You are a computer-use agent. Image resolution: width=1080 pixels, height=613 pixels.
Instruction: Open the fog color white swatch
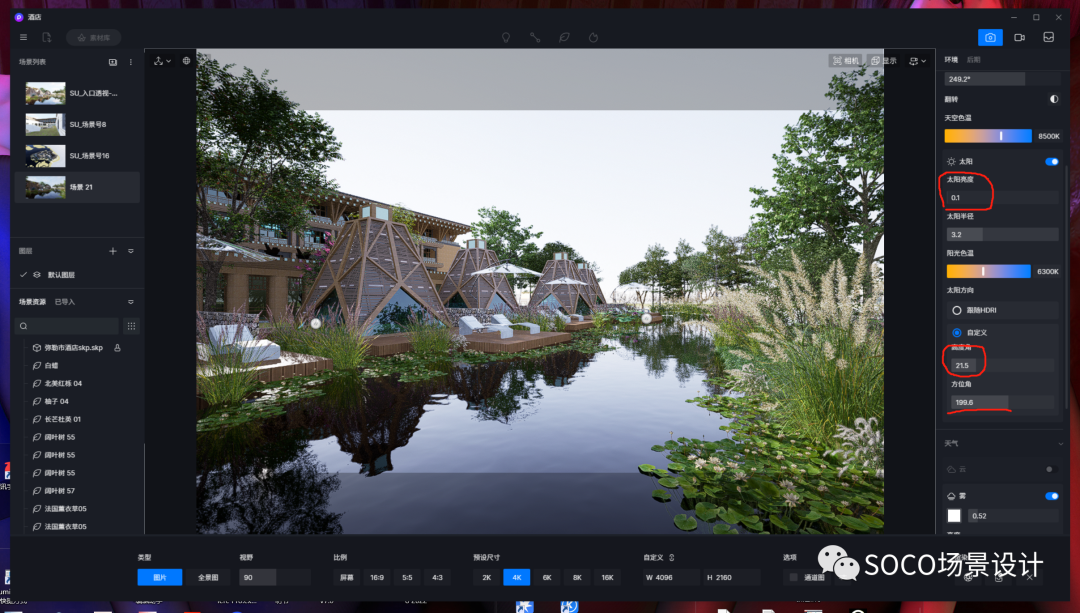(954, 516)
